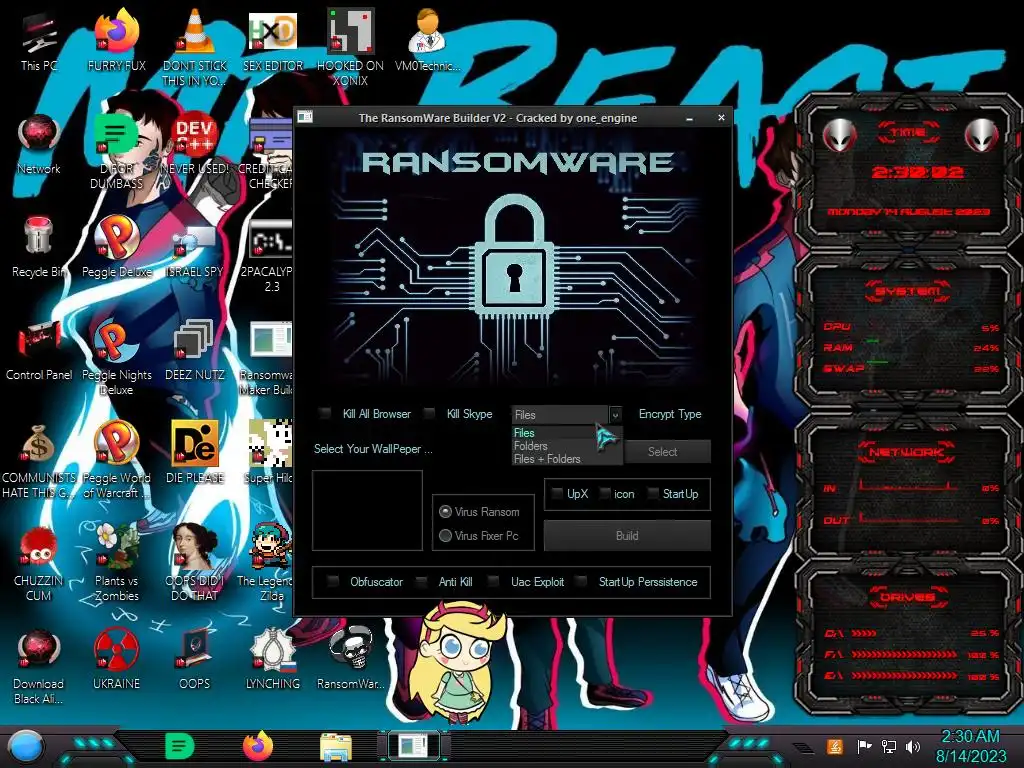This screenshot has width=1024, height=768.
Task: Open the Download Black Ali shortcut
Action: (39, 667)
